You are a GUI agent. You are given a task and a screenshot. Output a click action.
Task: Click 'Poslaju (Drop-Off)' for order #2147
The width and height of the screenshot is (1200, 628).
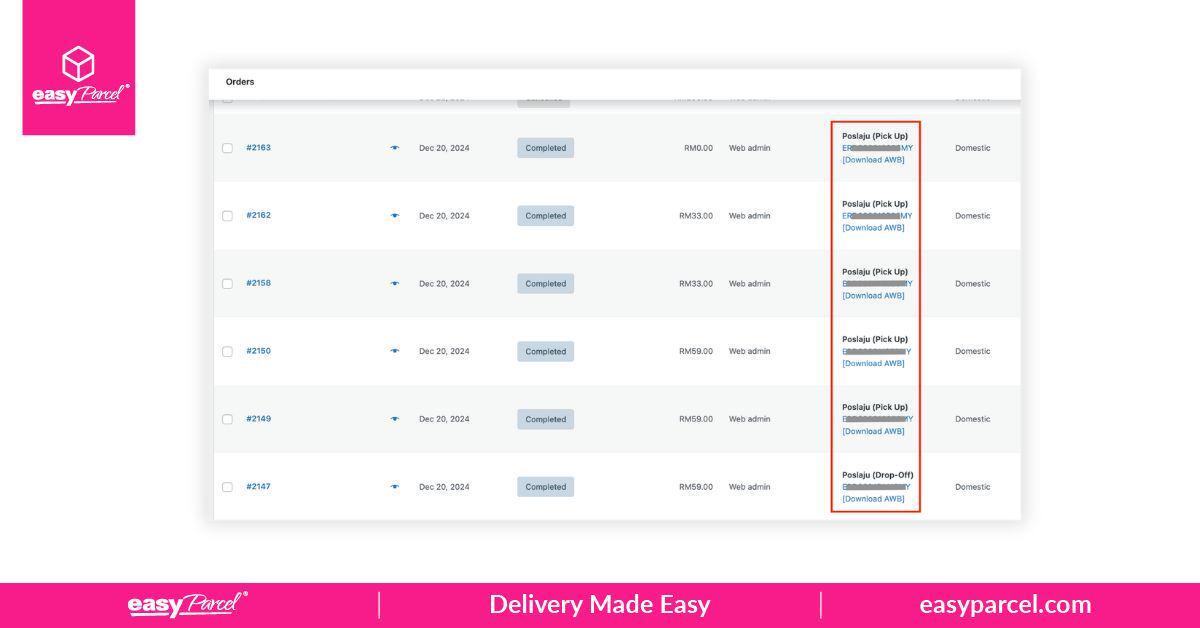(x=878, y=475)
